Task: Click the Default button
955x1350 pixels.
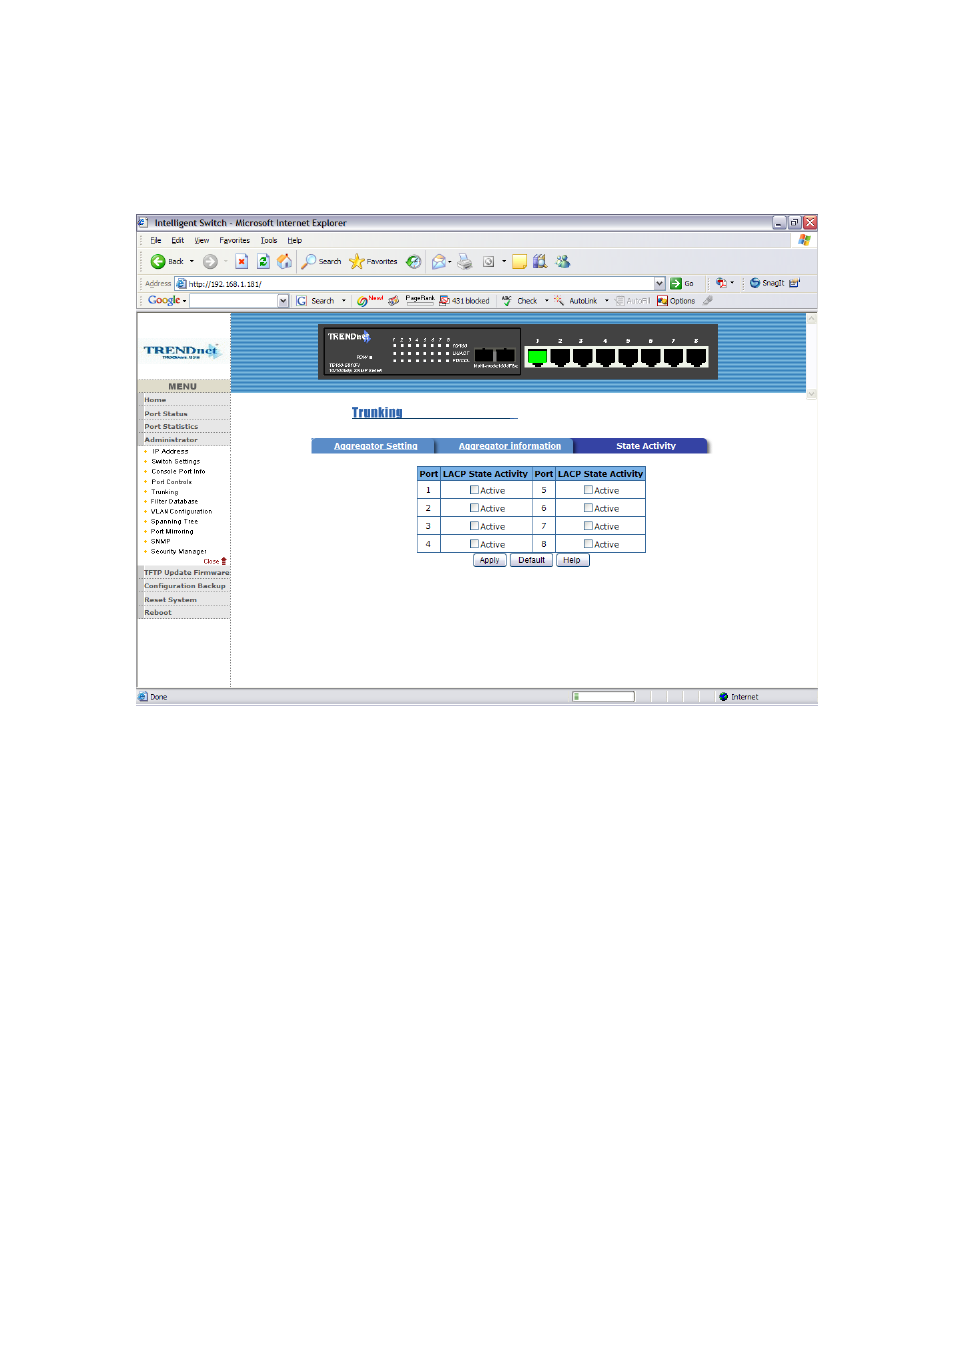Action: [531, 560]
